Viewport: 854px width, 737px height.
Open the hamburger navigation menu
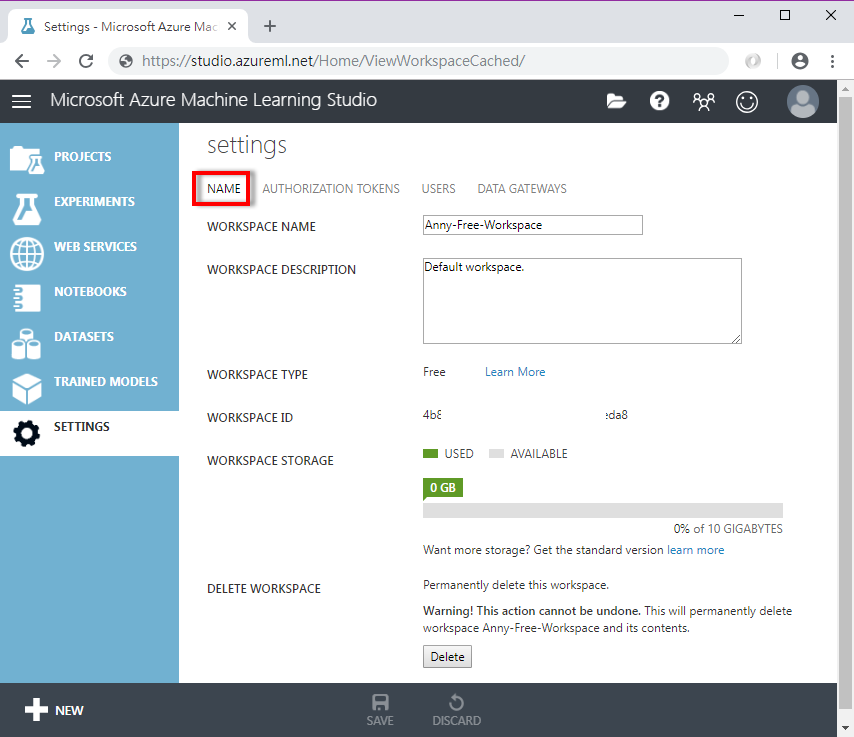tap(21, 101)
